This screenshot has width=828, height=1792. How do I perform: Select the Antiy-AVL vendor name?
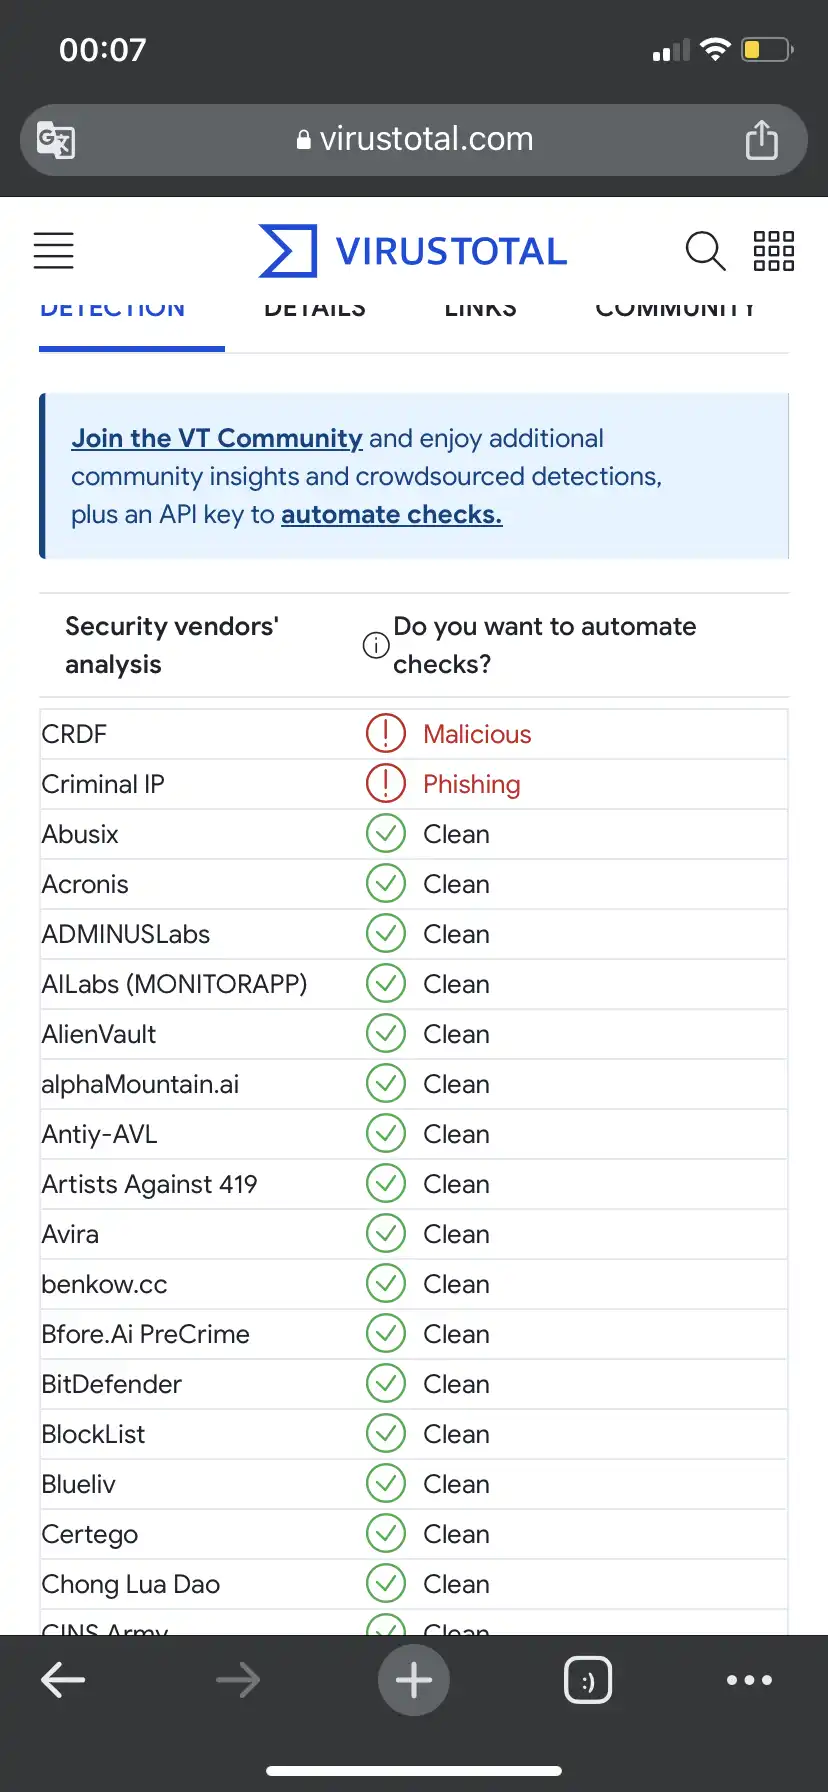coord(99,1134)
